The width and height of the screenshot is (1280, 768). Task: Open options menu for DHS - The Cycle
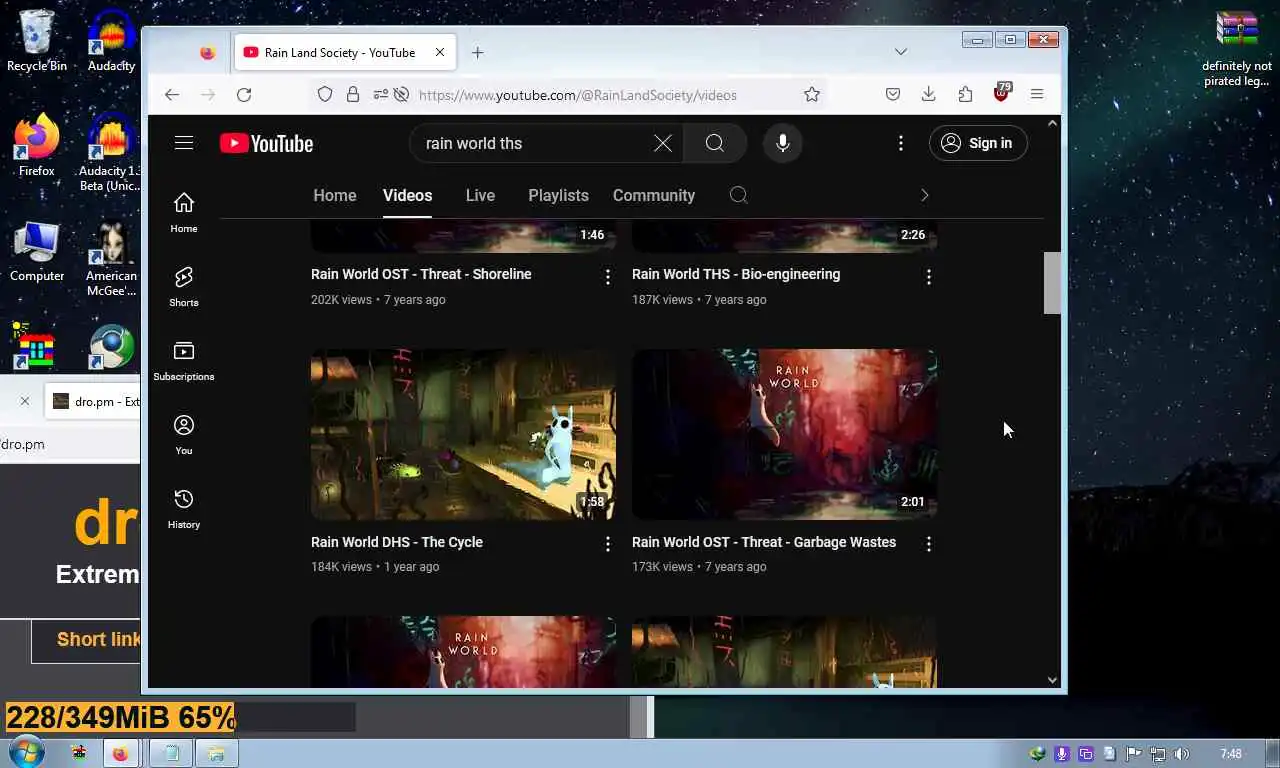(607, 544)
